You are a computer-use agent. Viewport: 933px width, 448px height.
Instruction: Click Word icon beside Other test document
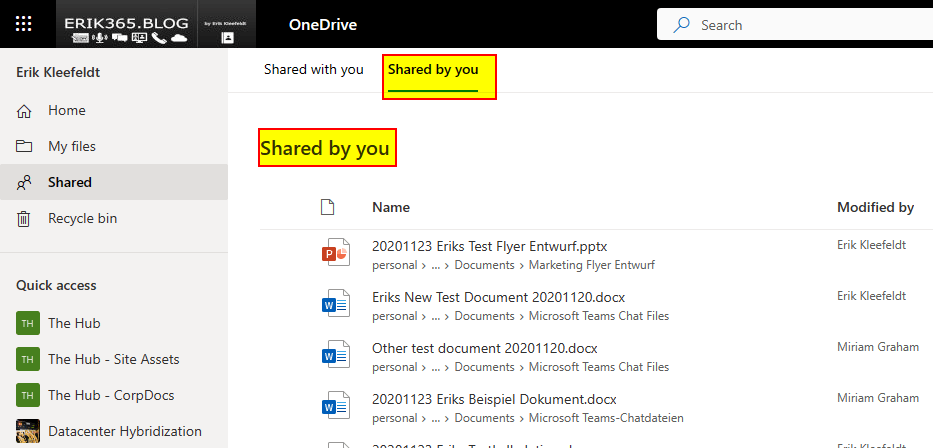pyautogui.click(x=335, y=357)
